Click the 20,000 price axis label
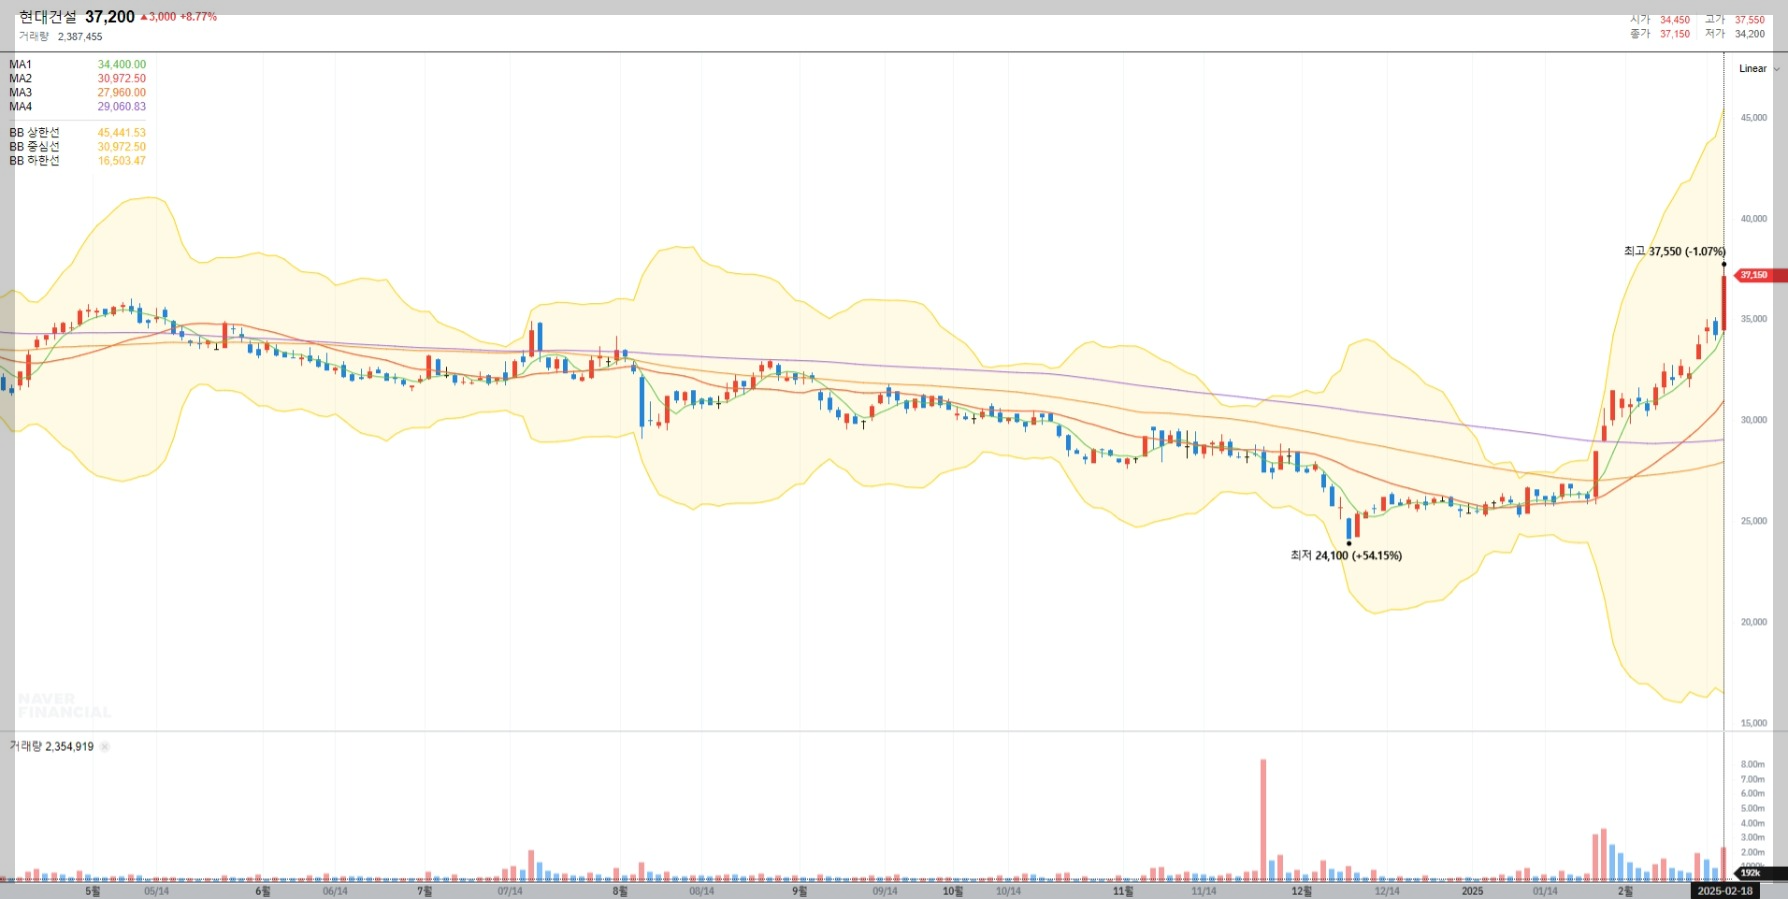Image resolution: width=1788 pixels, height=899 pixels. [1753, 623]
